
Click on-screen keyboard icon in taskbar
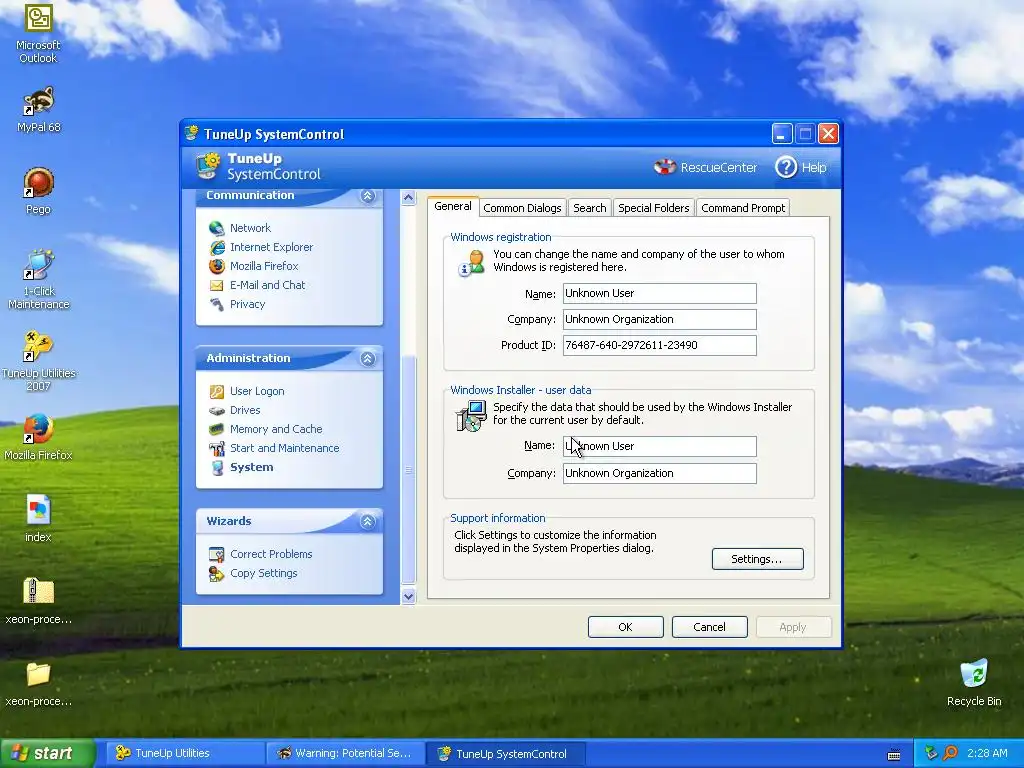894,755
